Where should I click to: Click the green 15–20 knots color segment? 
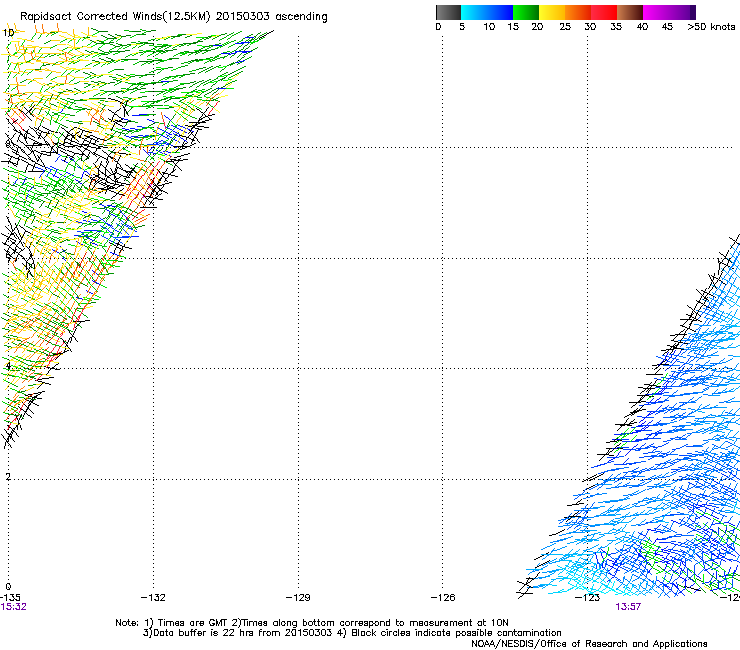526,12
